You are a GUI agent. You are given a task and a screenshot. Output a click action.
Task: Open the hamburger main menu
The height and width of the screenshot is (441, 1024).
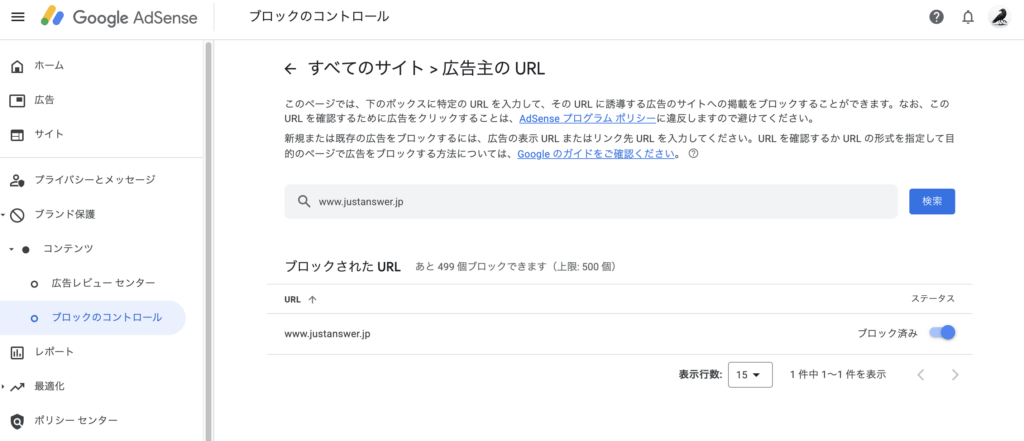[x=17, y=17]
